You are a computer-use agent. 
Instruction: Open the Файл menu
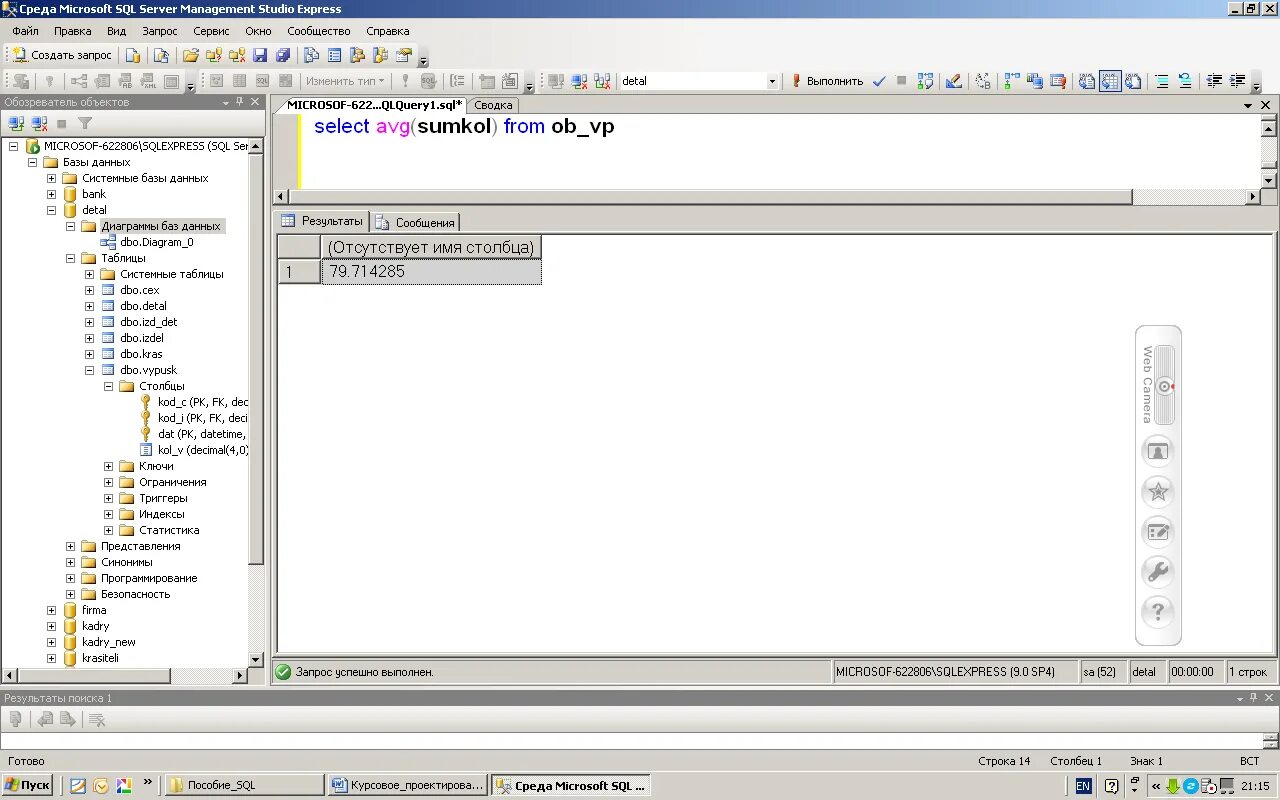(25, 31)
